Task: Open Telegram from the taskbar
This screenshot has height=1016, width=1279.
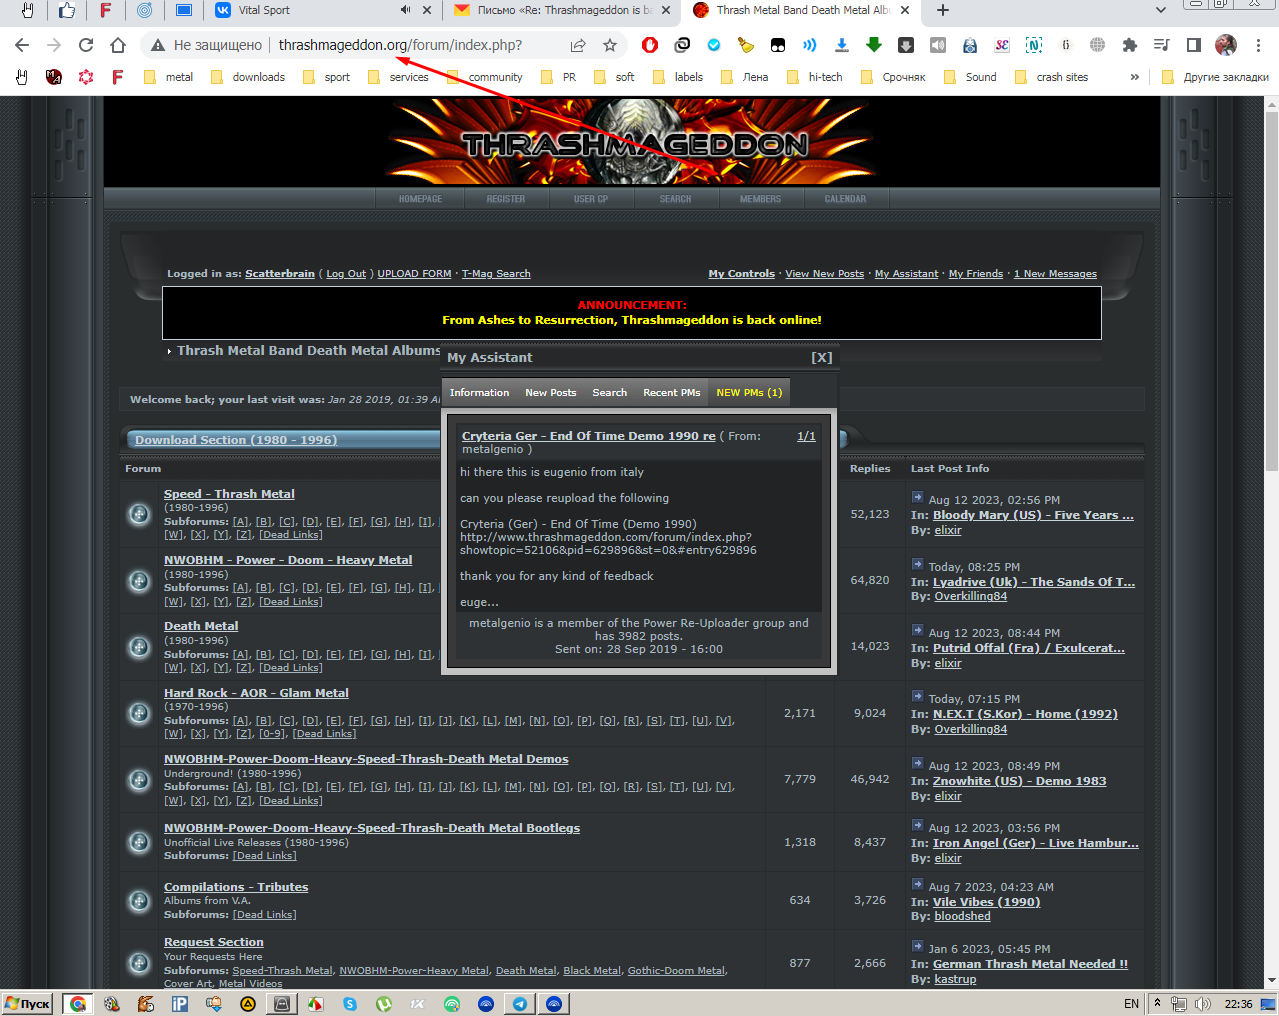Action: coord(520,1004)
